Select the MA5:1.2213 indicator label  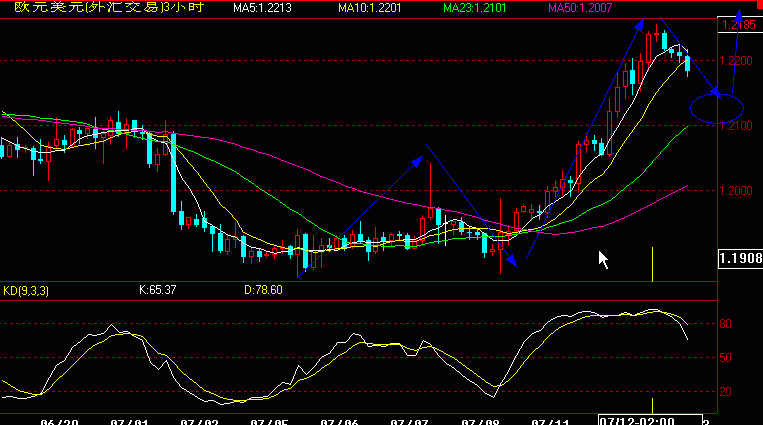pos(262,8)
